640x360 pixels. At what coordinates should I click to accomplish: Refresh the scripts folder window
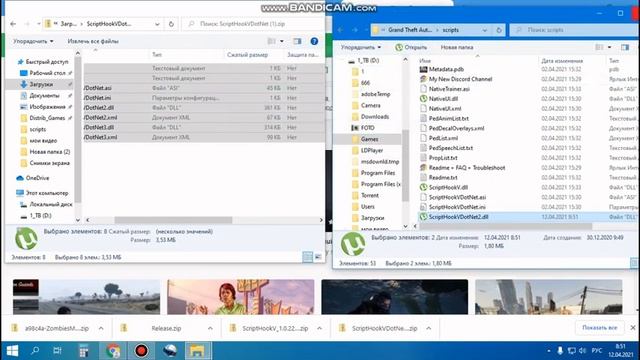pos(499,30)
